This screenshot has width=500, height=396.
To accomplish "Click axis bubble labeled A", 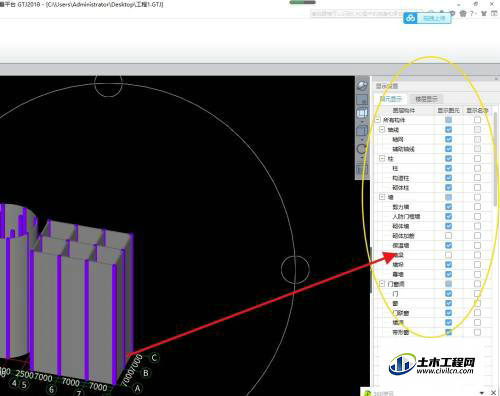I will 137,388.
